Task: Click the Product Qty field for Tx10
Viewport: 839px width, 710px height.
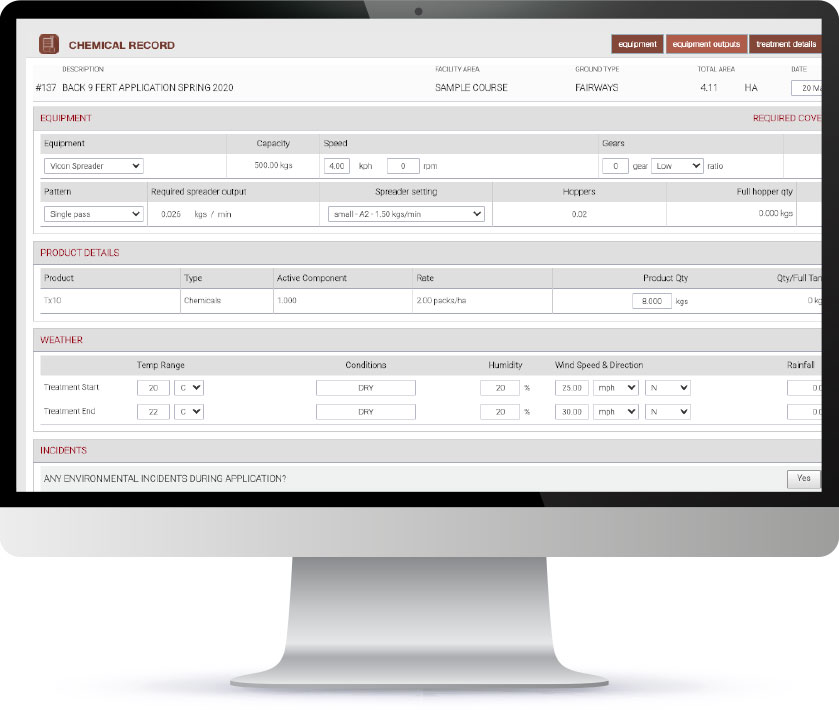Action: [x=651, y=301]
